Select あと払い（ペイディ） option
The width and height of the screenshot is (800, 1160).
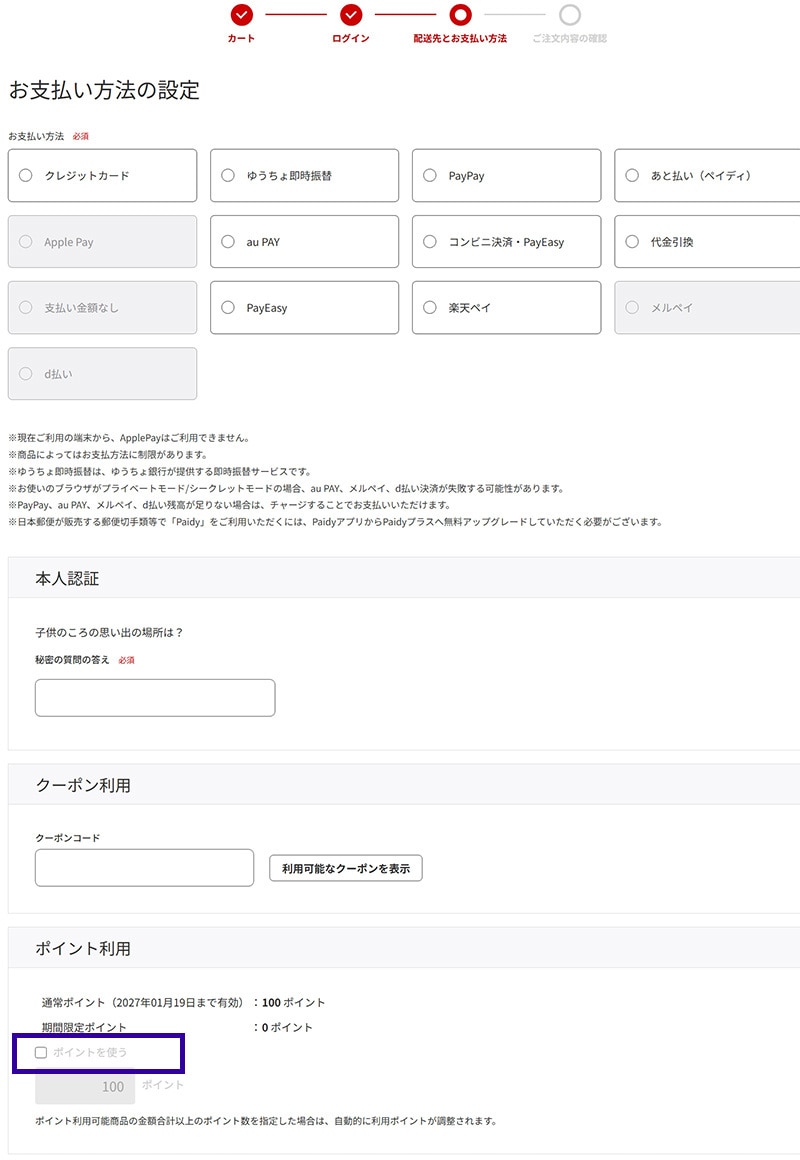[708, 176]
